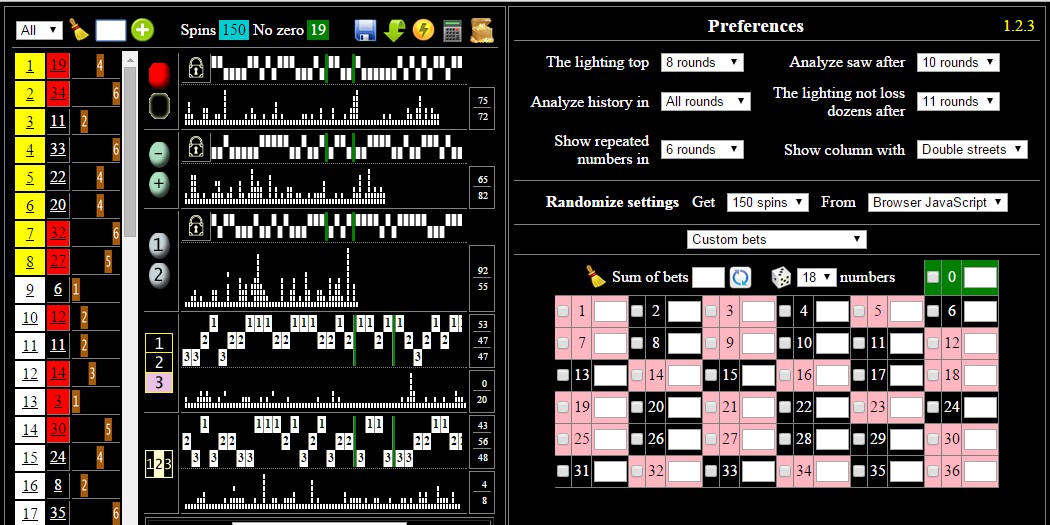Click the calculator icon

[453, 30]
